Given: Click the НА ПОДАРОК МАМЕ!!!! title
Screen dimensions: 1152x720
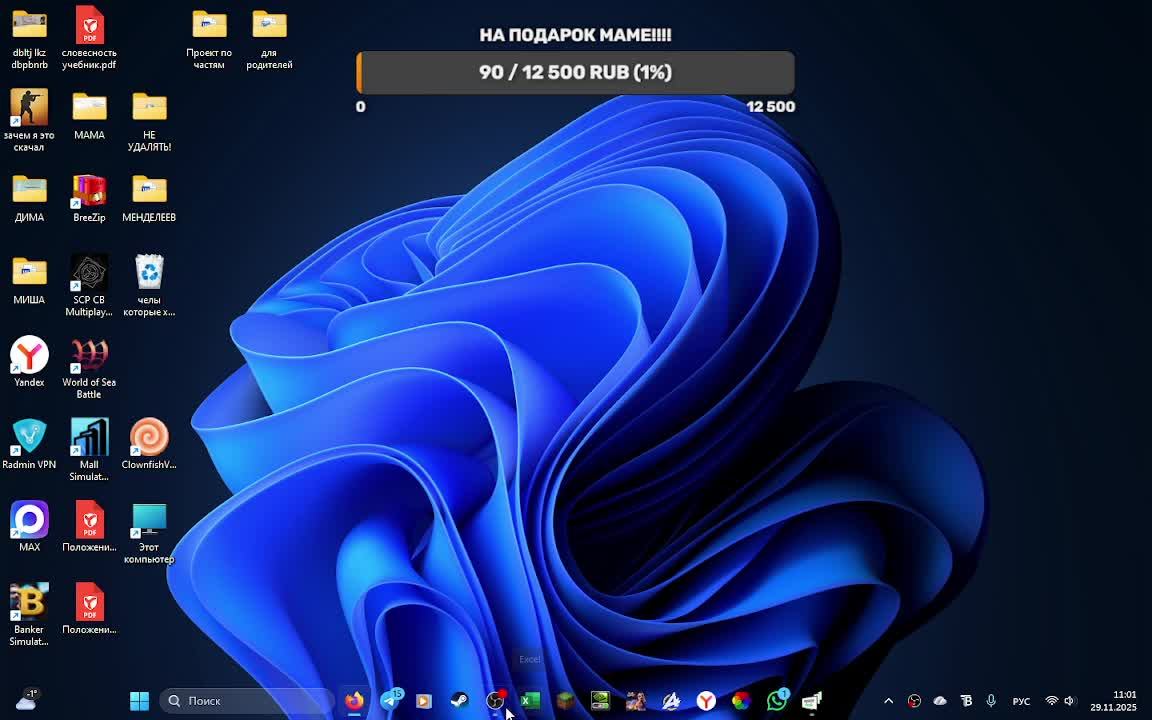Looking at the screenshot, I should point(575,35).
